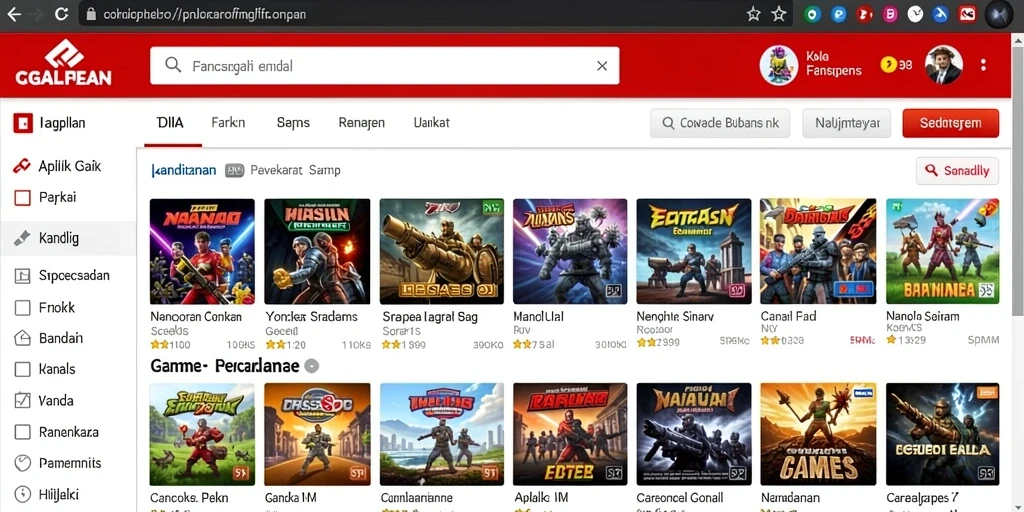Select the Kandlig sidebar item
The width and height of the screenshot is (1024, 512).
coord(68,238)
